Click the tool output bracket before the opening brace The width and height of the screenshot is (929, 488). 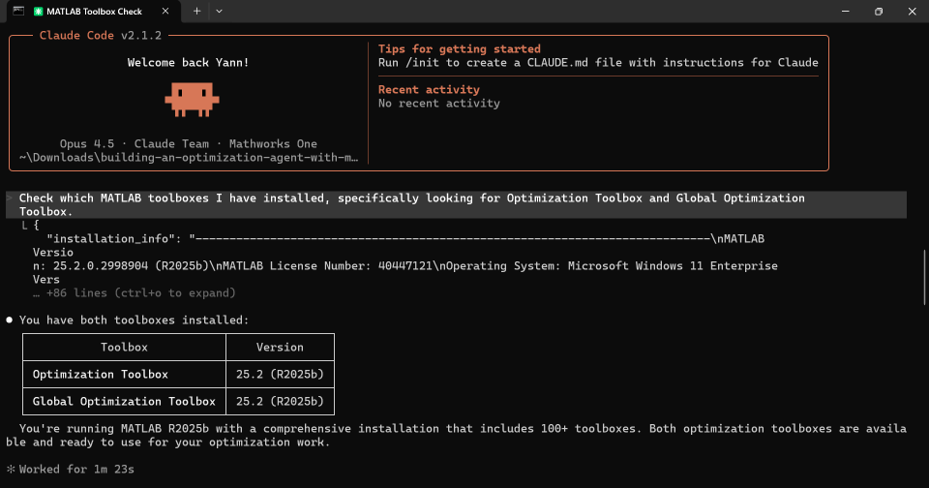click(25, 226)
